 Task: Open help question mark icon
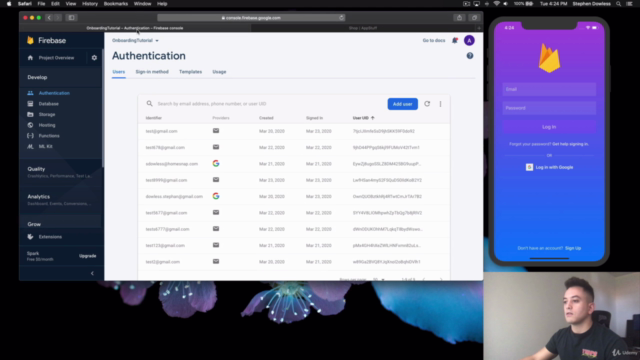tap(470, 56)
